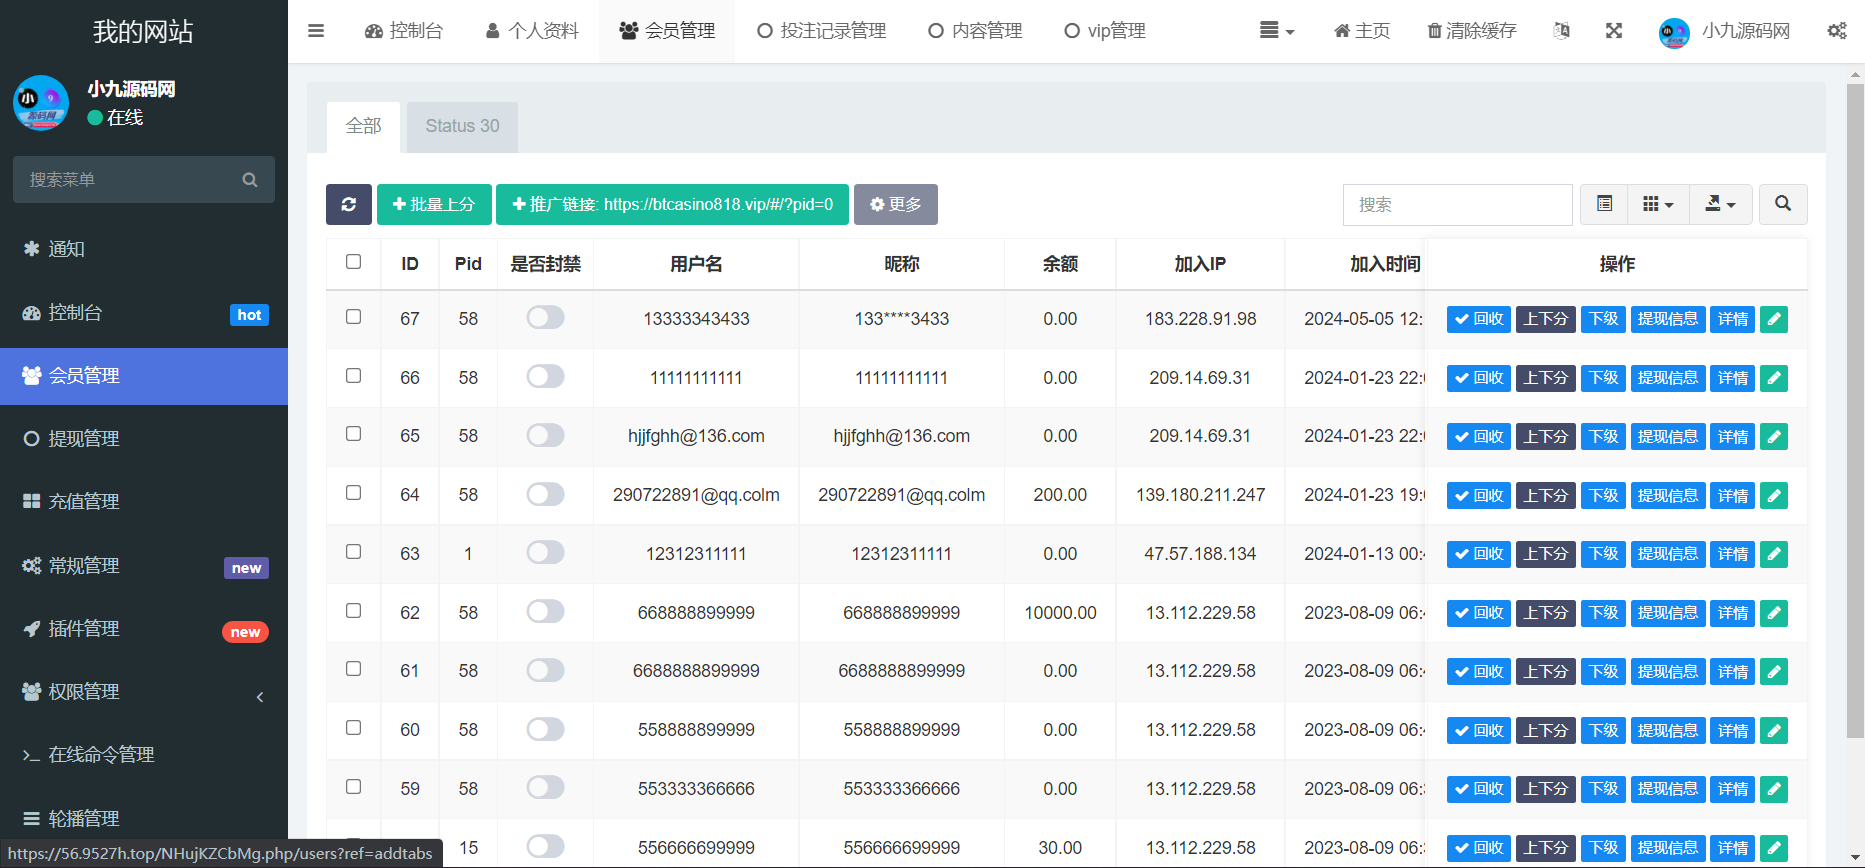Open the header list dropdown with caret

coord(1277,31)
